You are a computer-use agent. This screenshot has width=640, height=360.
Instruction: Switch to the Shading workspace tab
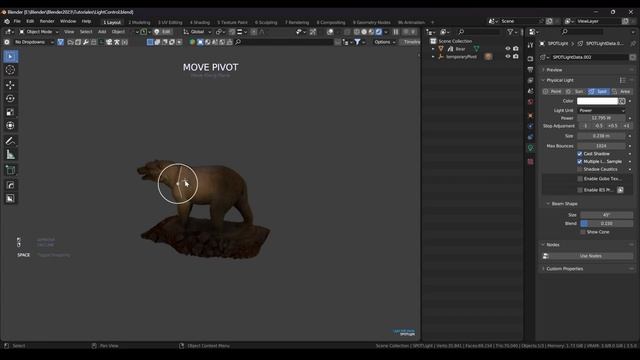(200, 22)
